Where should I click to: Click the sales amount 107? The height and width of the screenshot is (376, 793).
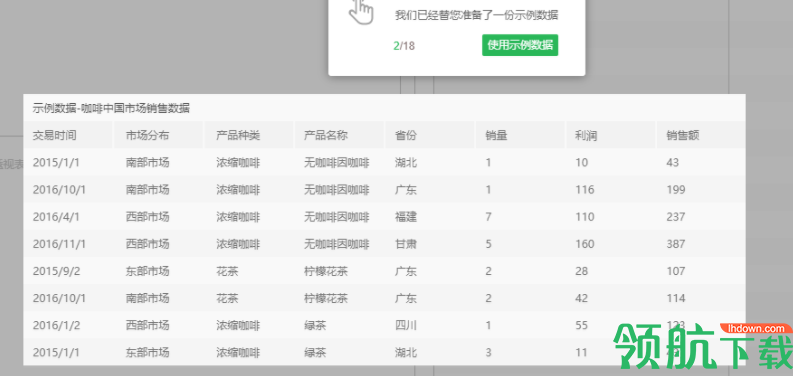[676, 271]
